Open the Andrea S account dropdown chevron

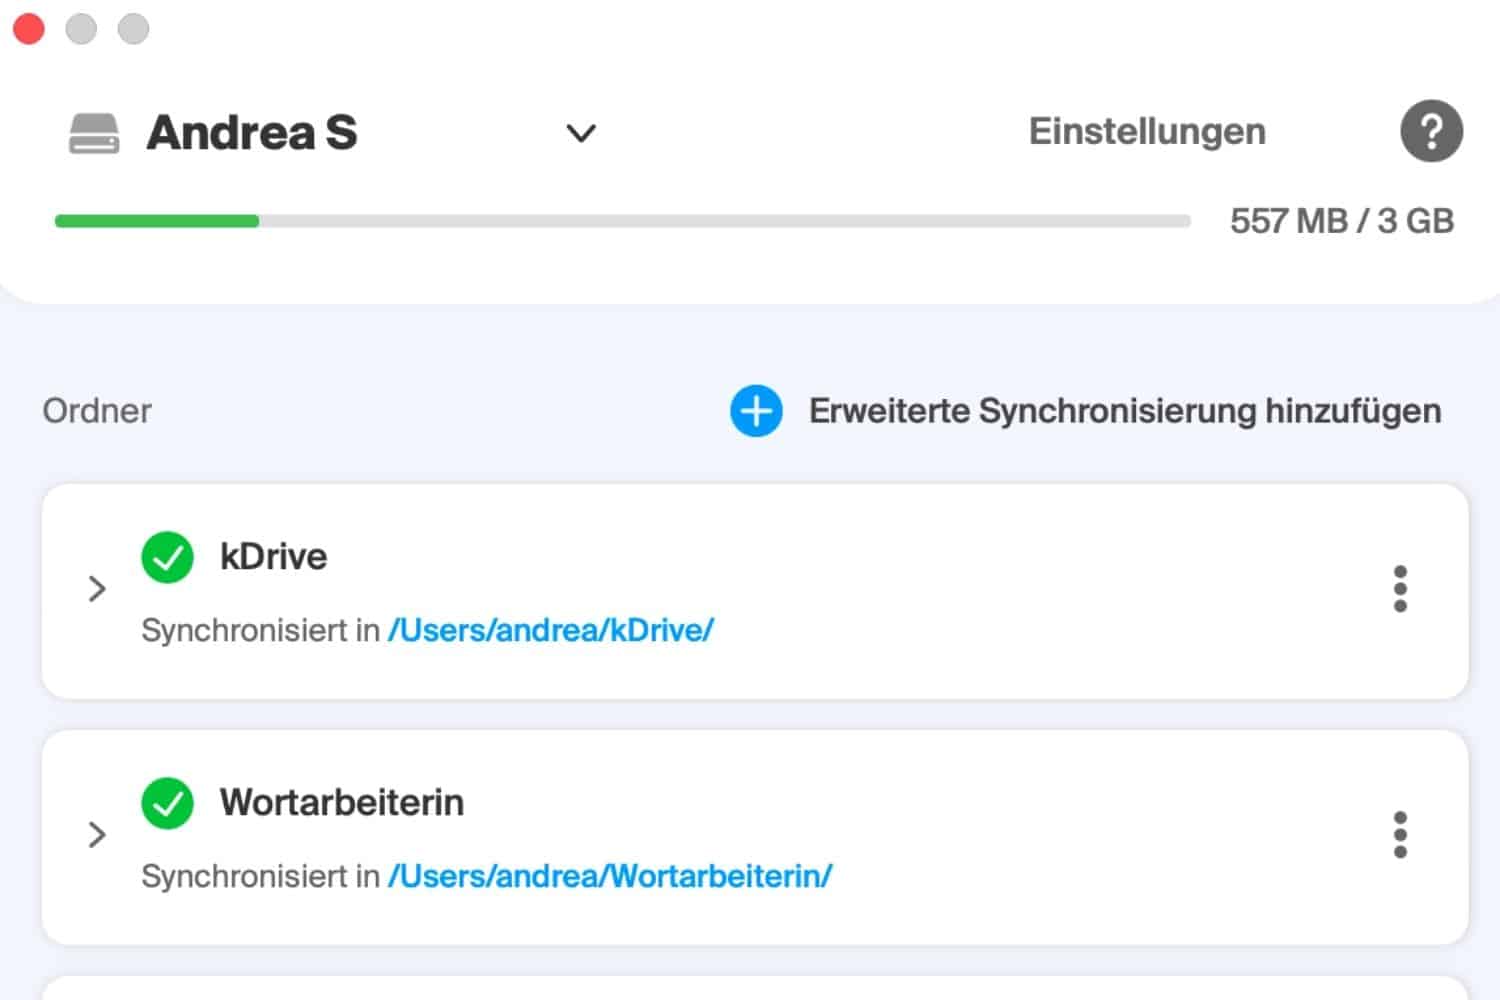click(x=581, y=133)
